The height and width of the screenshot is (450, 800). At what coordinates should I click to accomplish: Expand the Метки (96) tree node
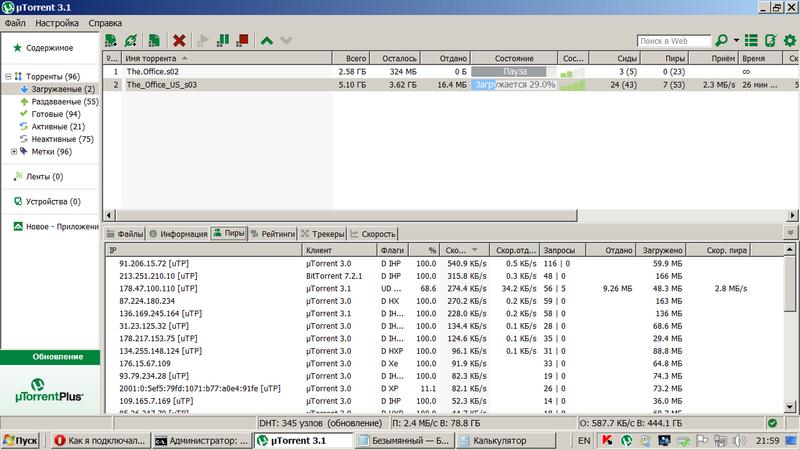[14, 152]
